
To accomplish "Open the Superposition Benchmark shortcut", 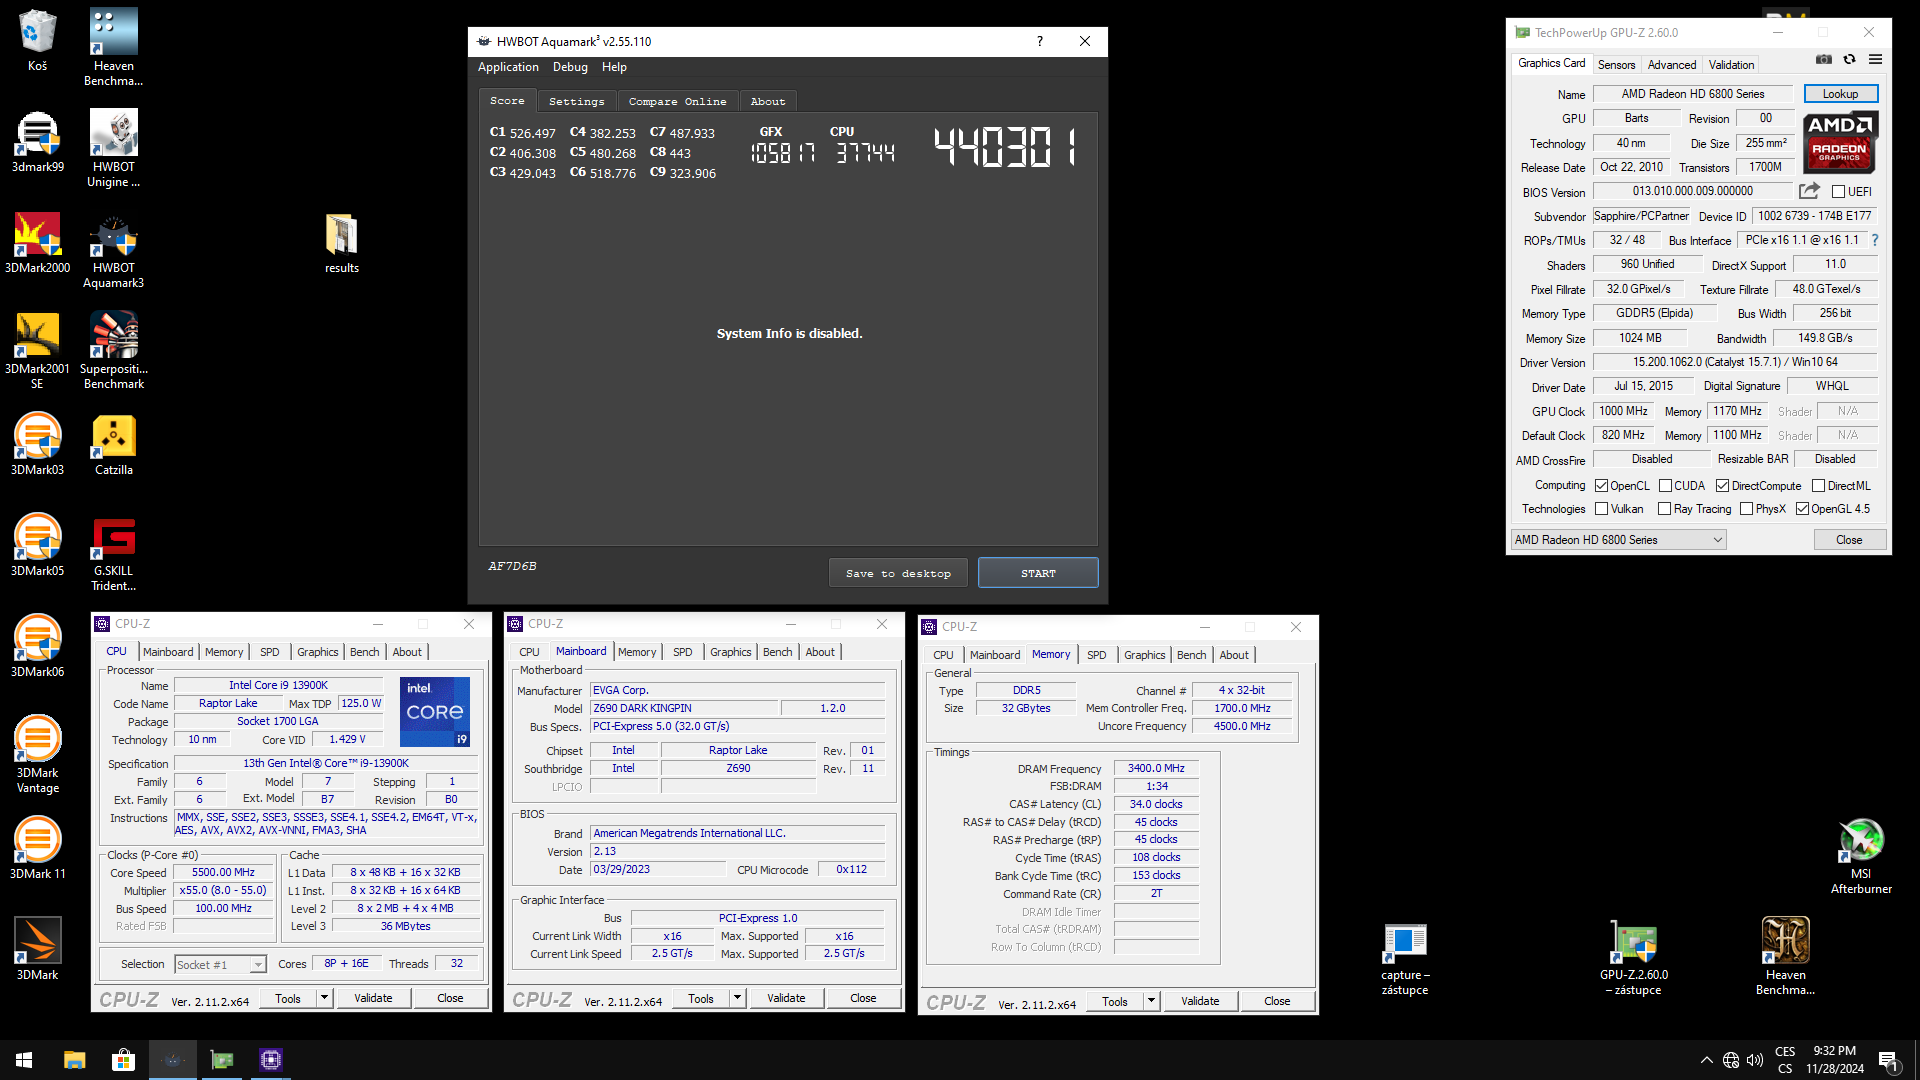I will coord(113,350).
